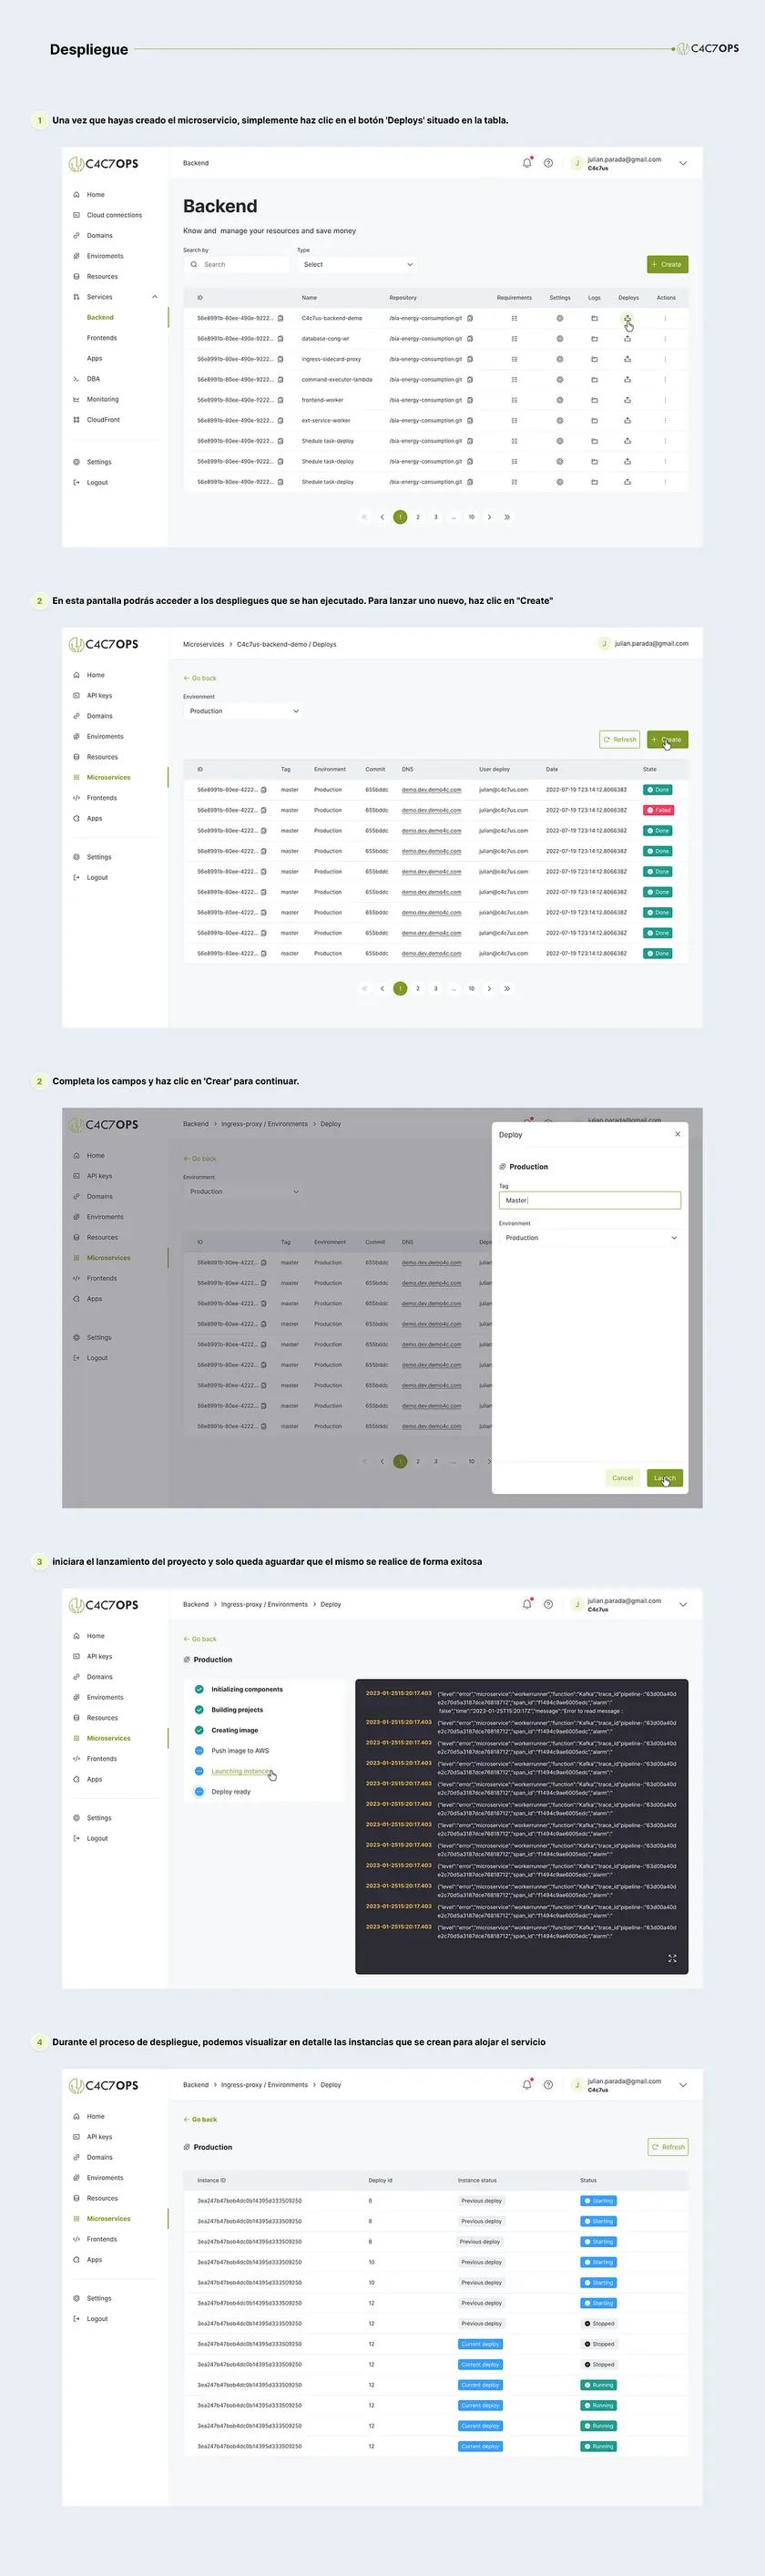The width and height of the screenshot is (765, 2576).
Task: Go to next page on Backend services pagination
Action: (489, 517)
